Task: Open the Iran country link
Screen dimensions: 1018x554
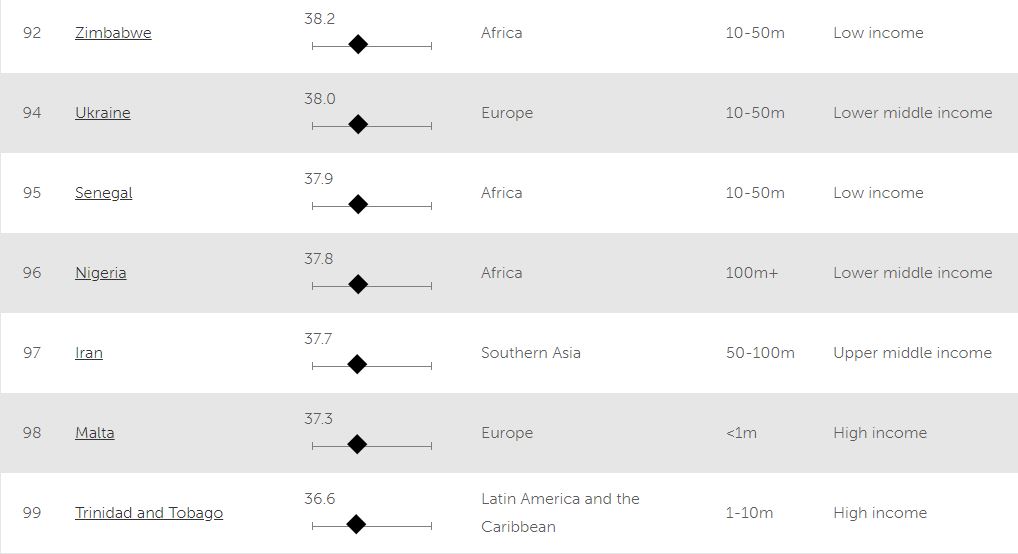Action: pos(88,353)
